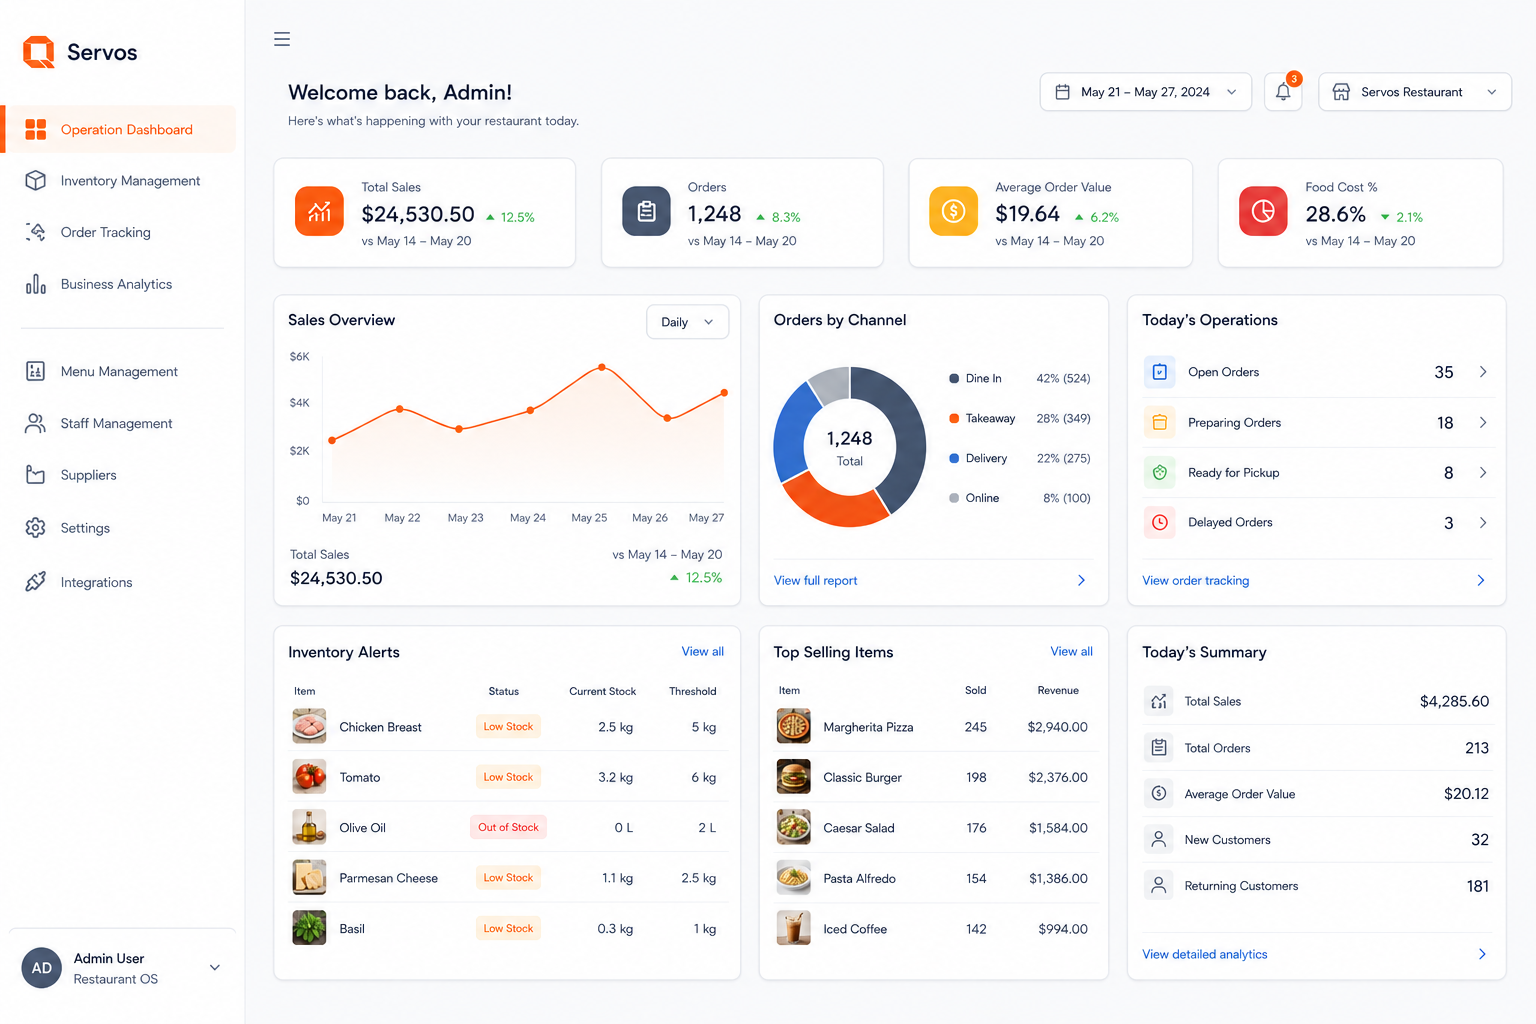Click the Food Cost pie icon
The image size is (1536, 1024).
point(1263,212)
